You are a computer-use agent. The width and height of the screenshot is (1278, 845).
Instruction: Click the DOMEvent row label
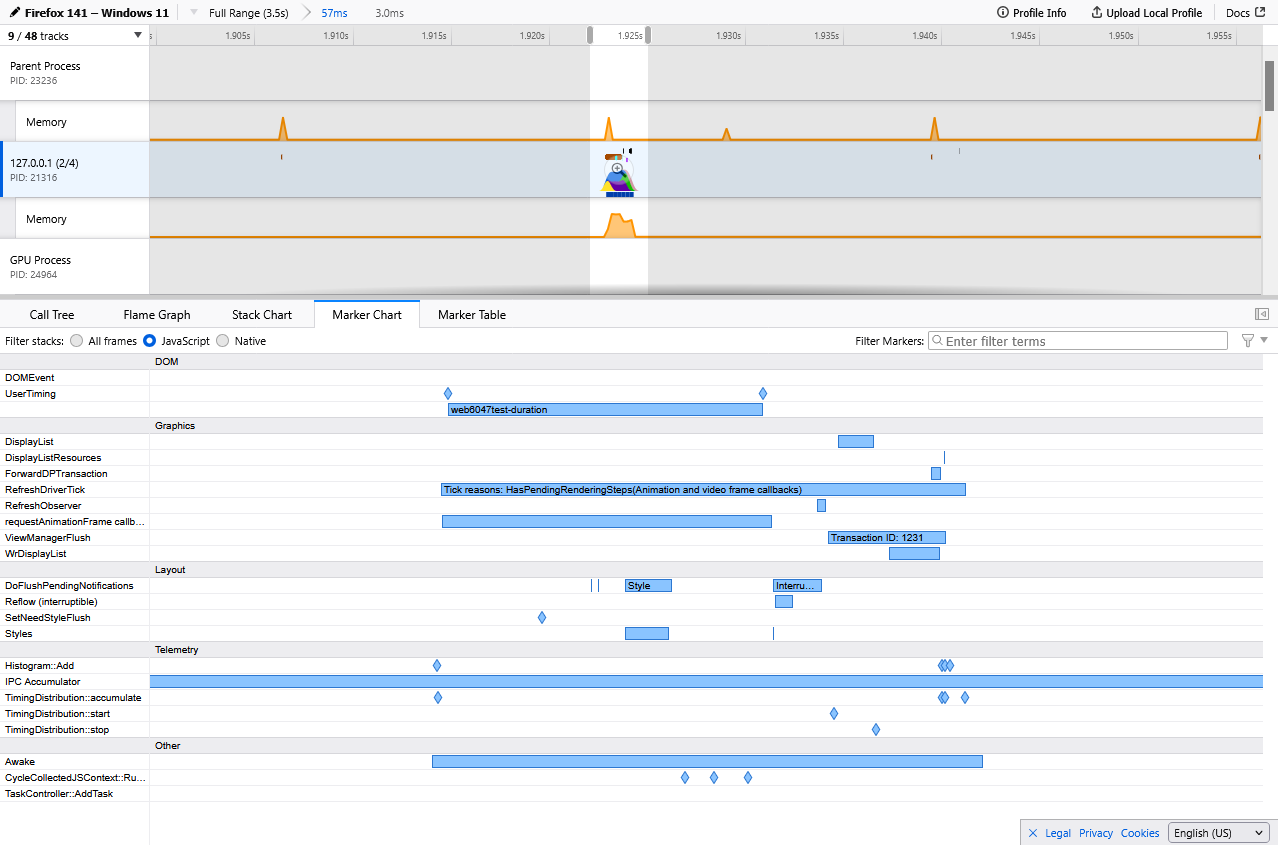coord(30,377)
